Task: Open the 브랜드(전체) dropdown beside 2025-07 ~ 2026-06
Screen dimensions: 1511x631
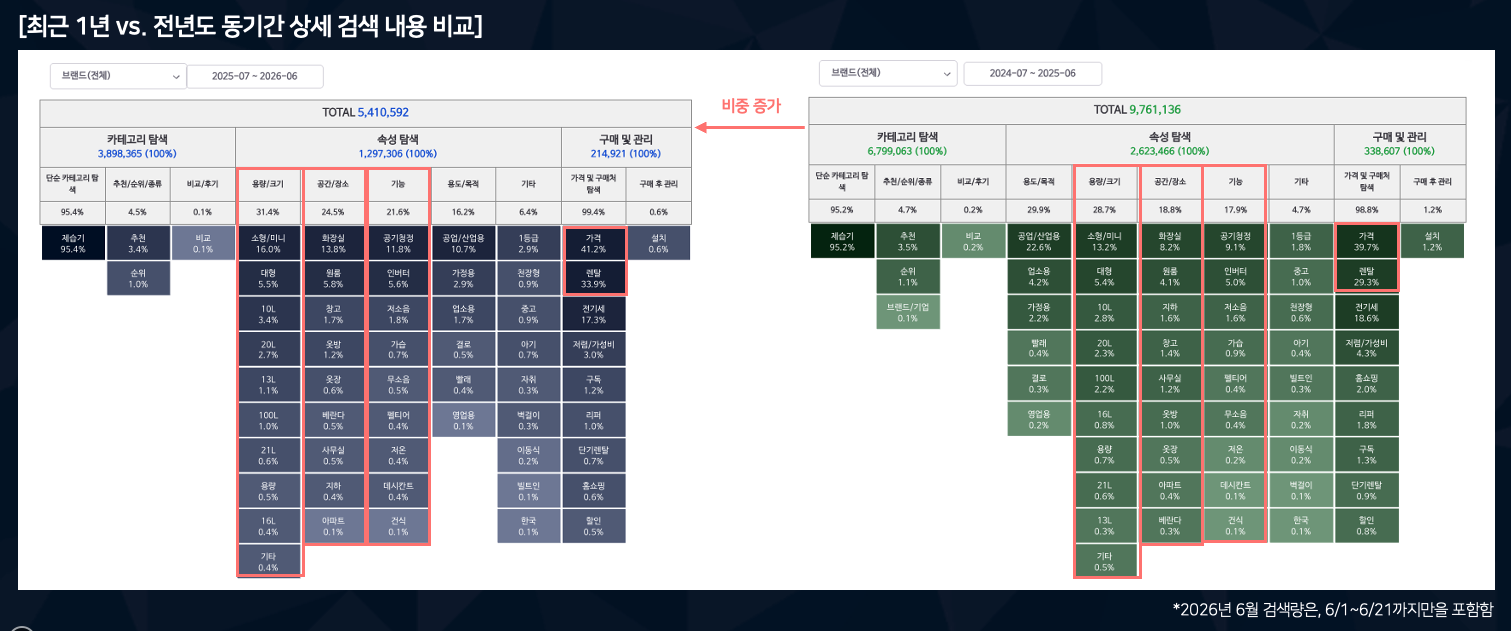Action: 118,76
